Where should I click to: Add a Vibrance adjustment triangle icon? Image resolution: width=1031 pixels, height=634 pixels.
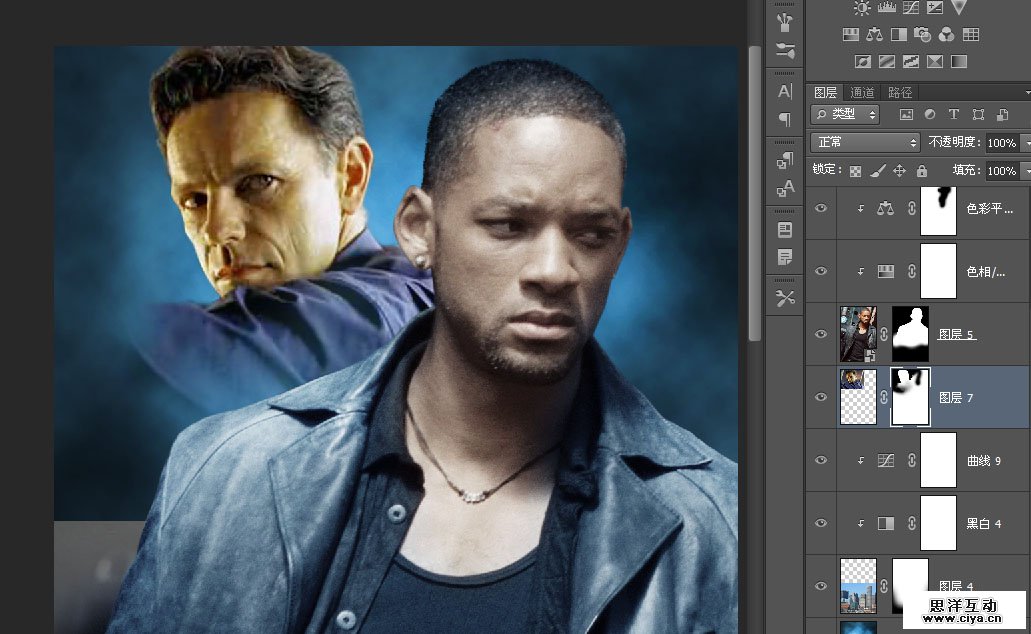[x=959, y=7]
